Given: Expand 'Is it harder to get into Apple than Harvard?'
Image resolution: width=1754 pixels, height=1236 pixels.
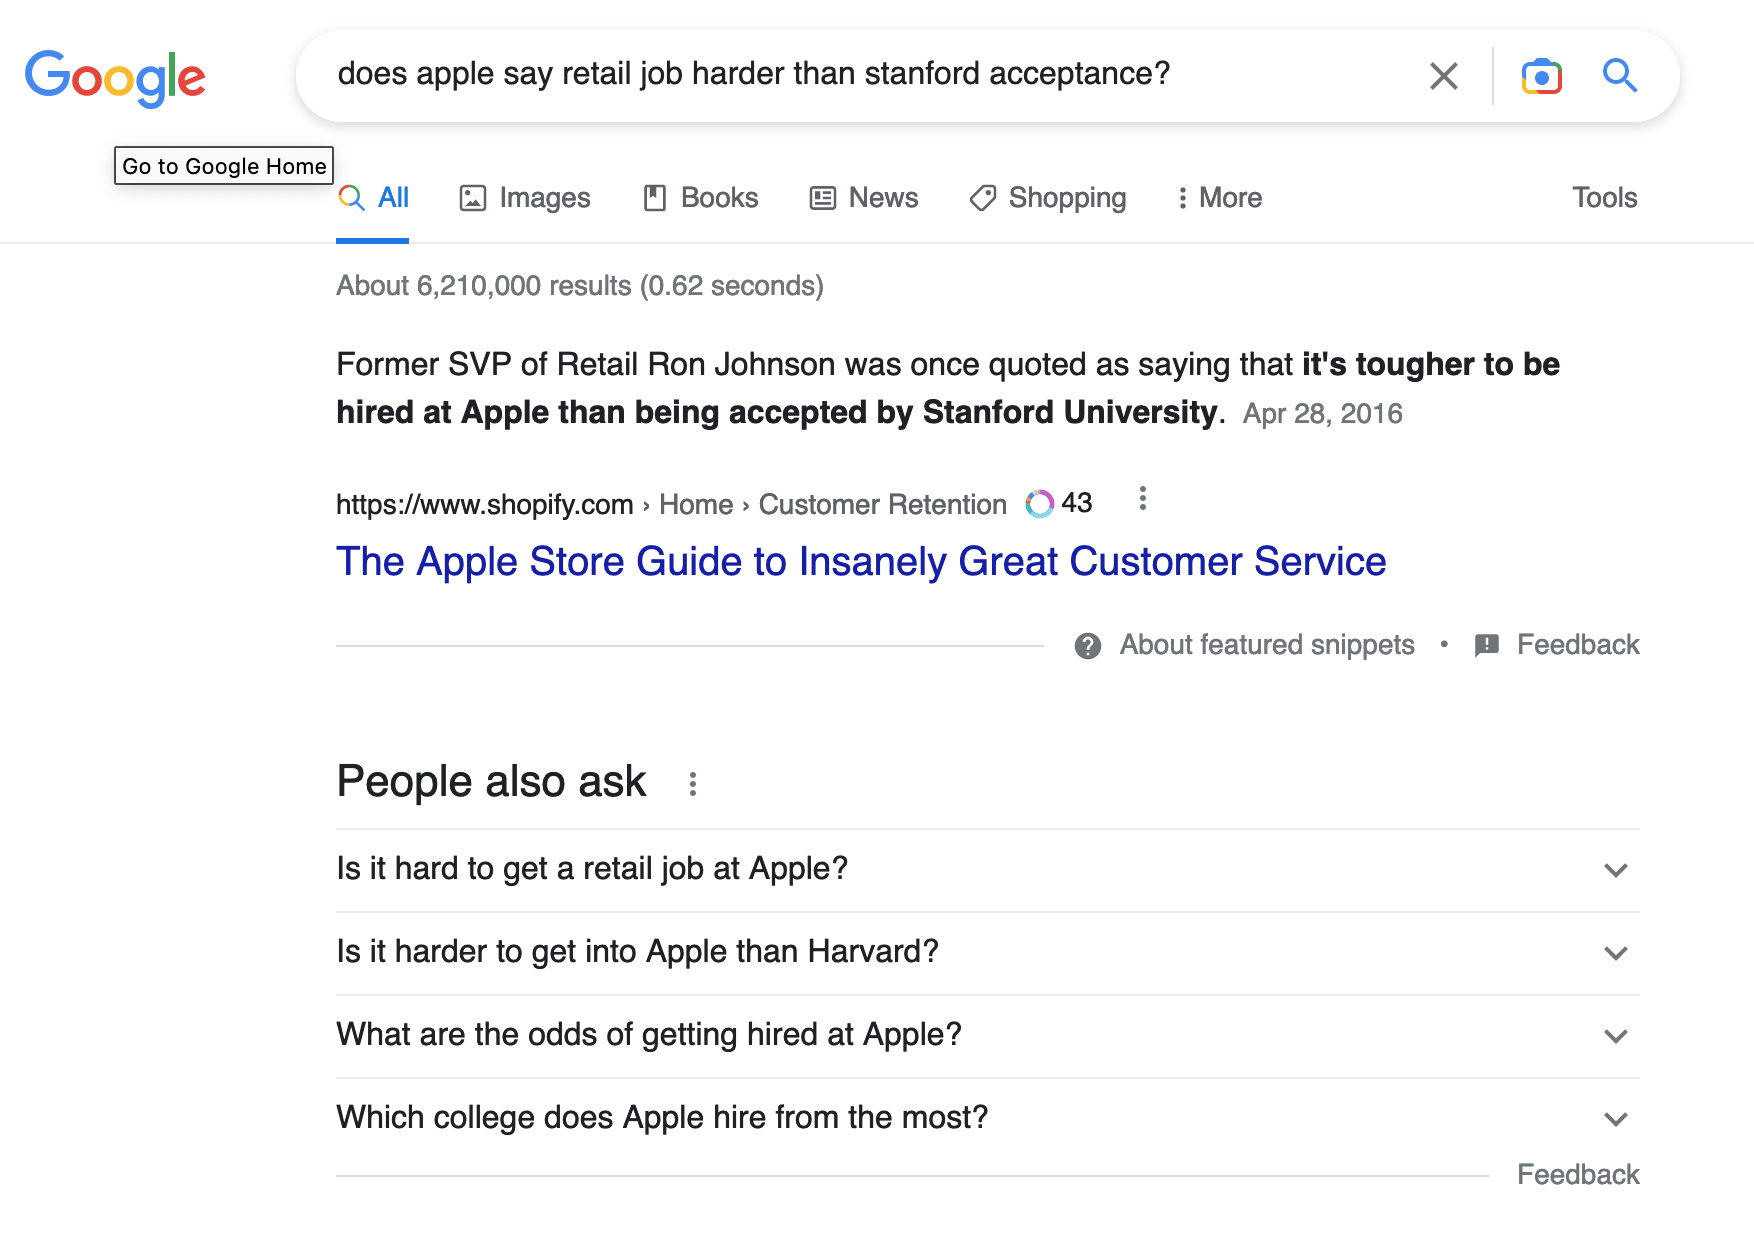Looking at the screenshot, I should 988,953.
